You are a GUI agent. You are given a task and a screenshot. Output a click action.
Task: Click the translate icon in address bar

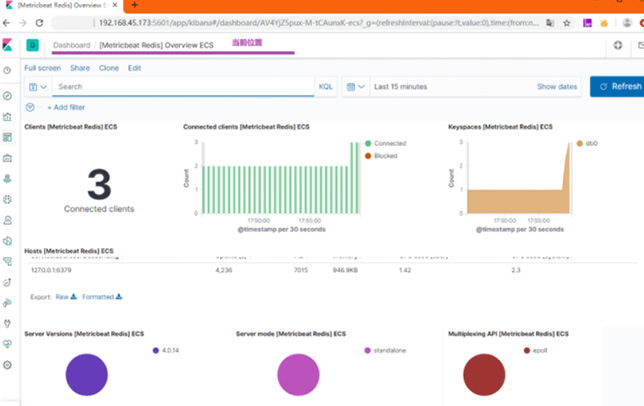coord(550,23)
